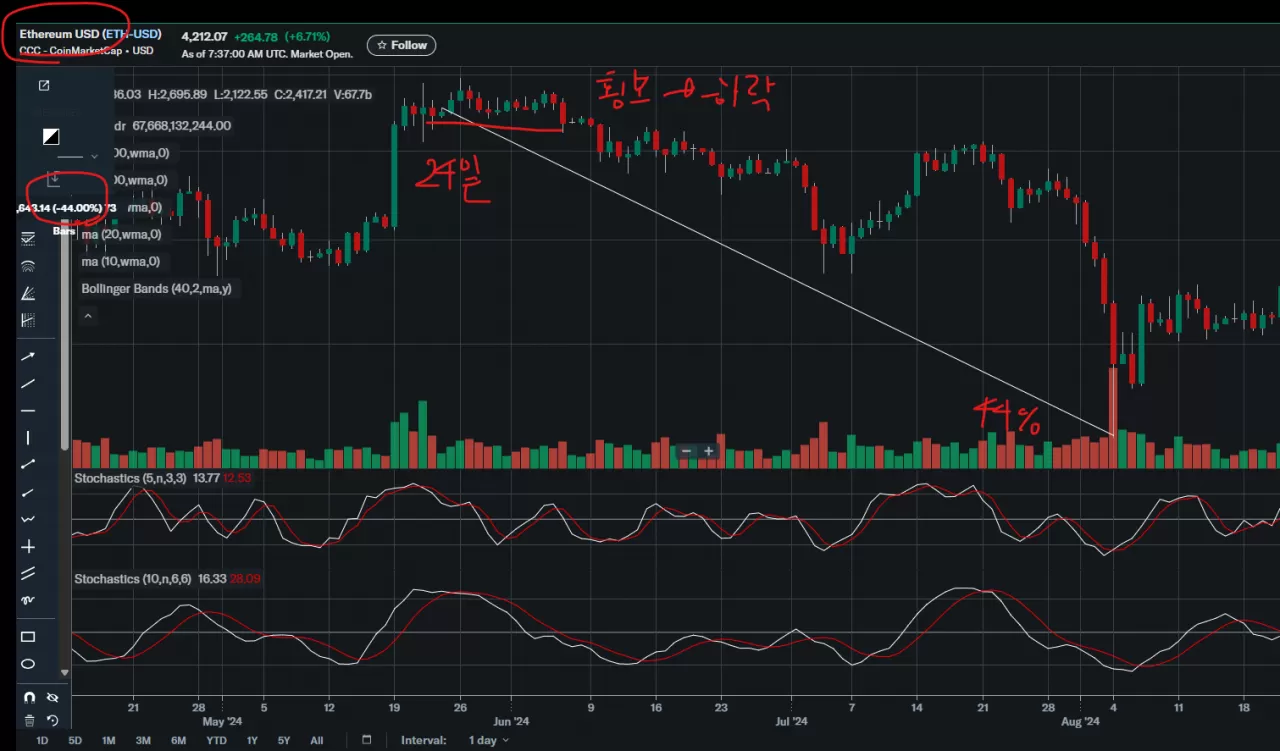The image size is (1280, 751).
Task: Click the trash icon to remove drawings
Action: (29, 720)
